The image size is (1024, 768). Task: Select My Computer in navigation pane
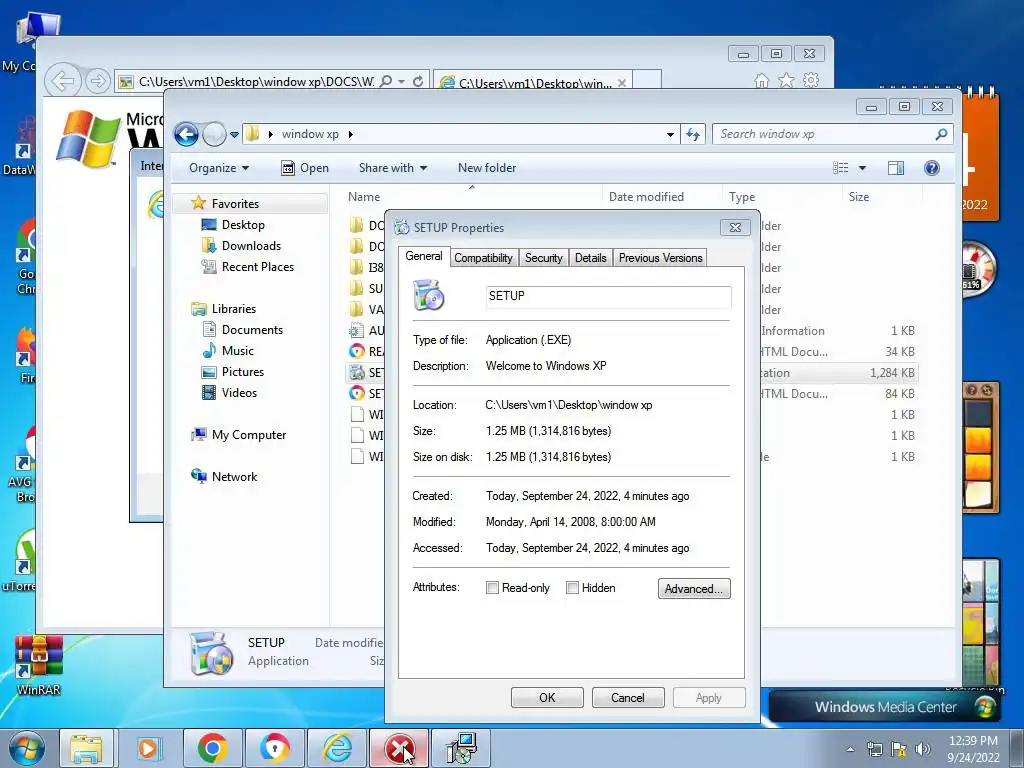pos(248,435)
